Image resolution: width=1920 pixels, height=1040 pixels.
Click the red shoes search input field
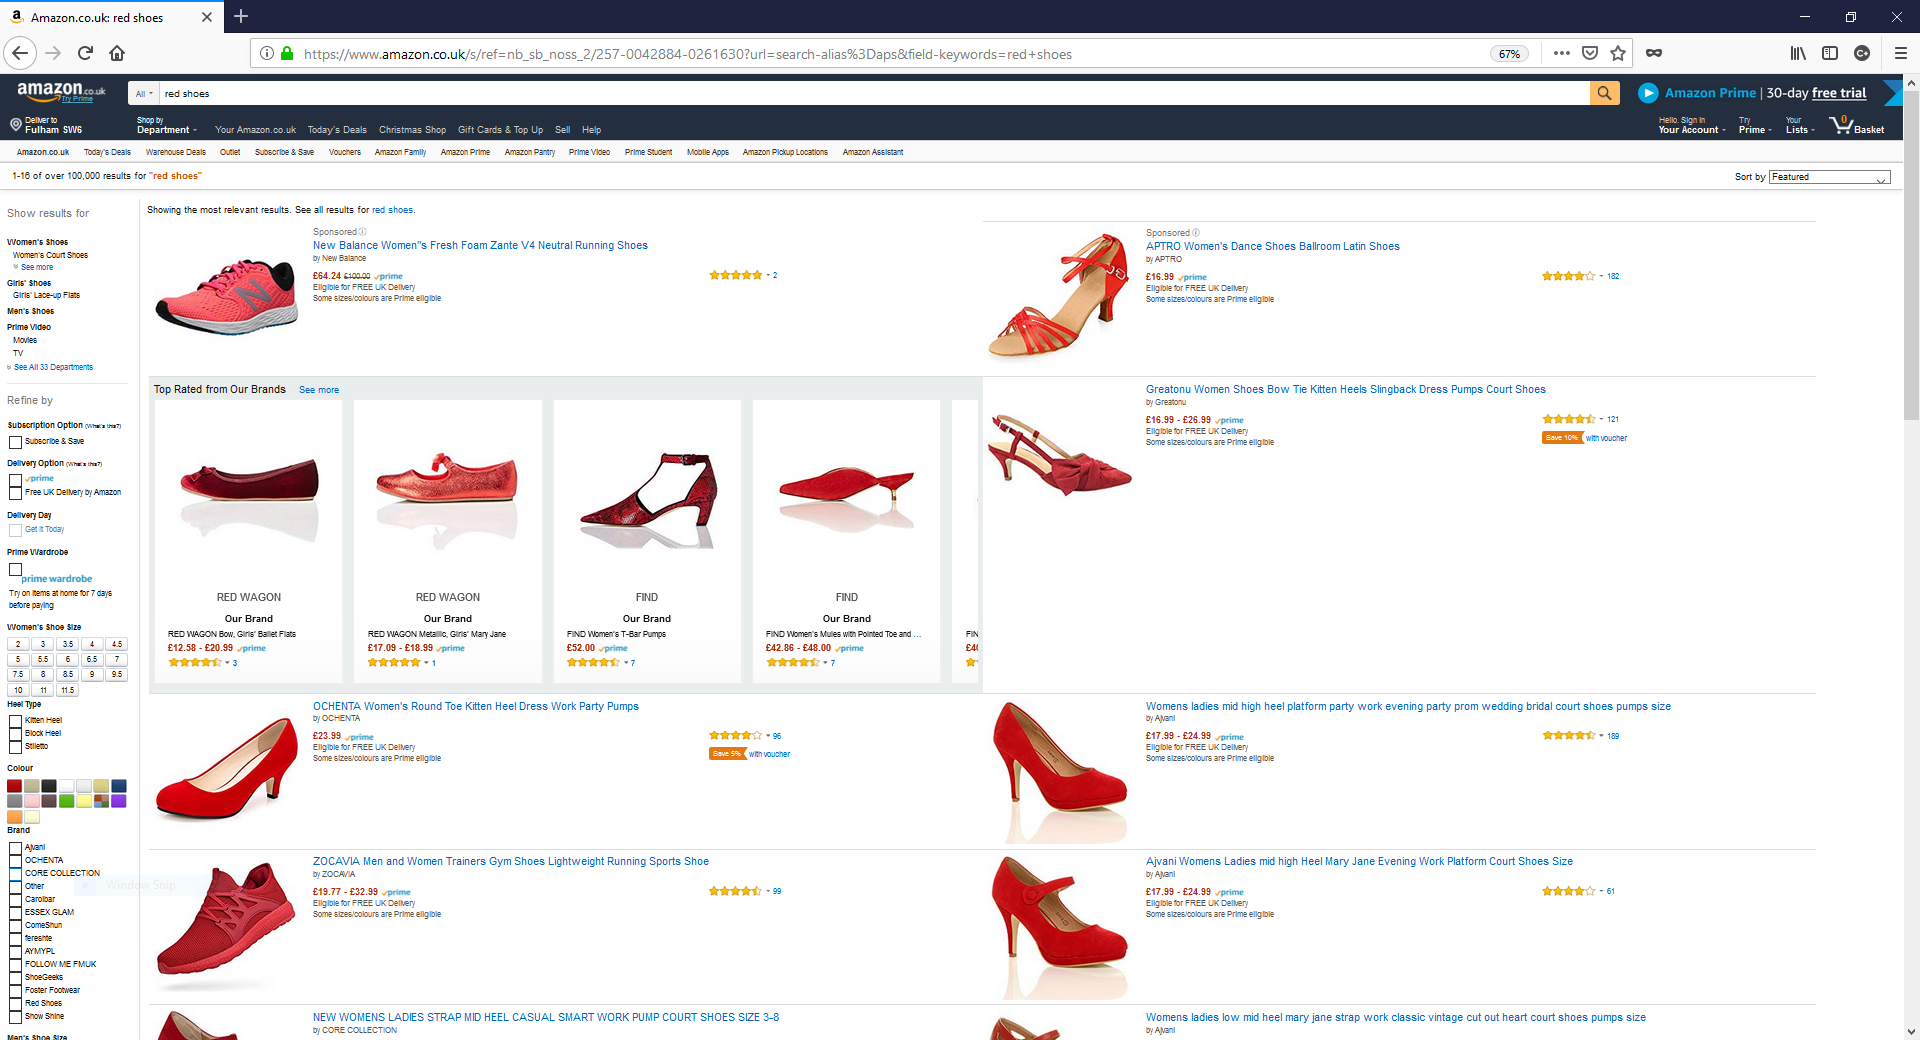click(870, 94)
